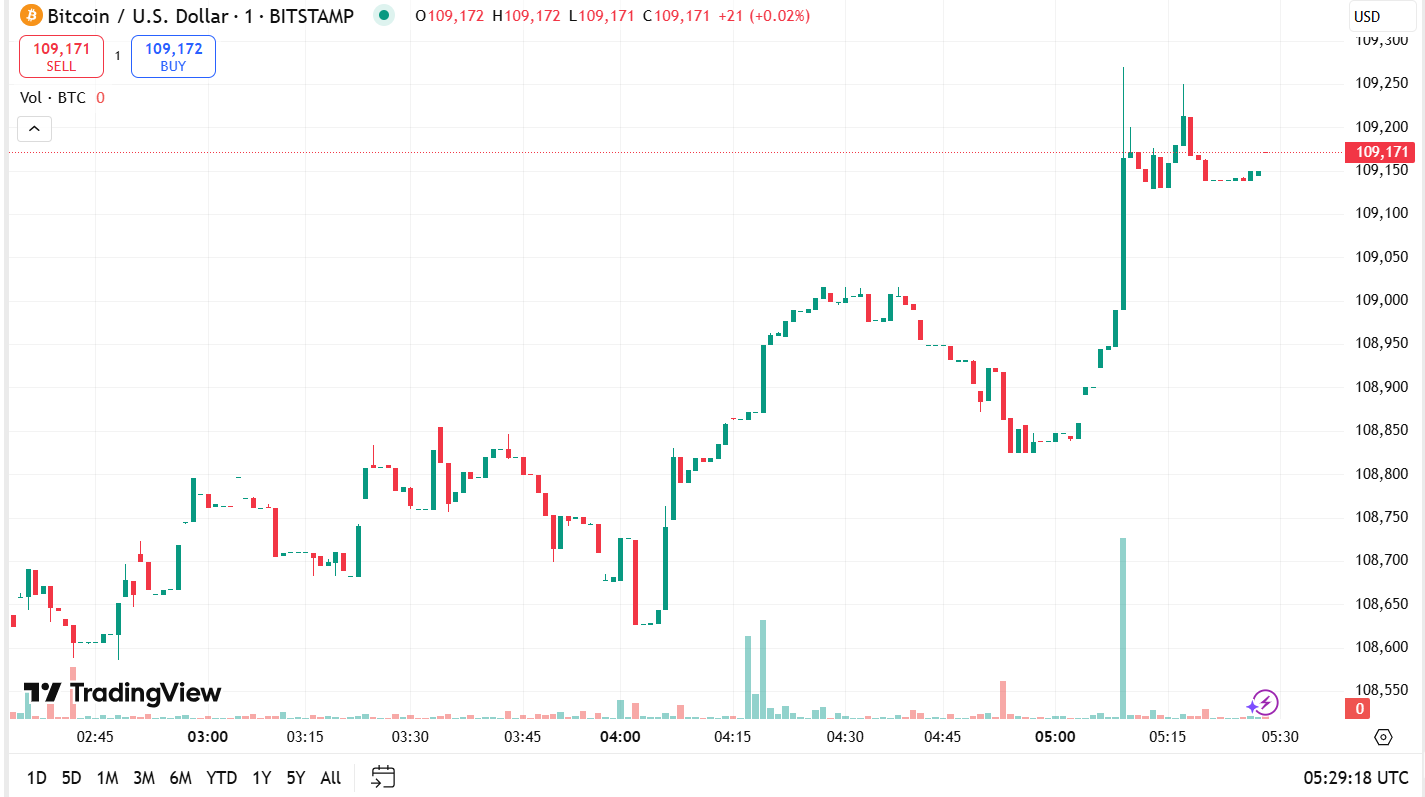
Task: Click the 108,600 price axis label
Action: click(x=1382, y=647)
